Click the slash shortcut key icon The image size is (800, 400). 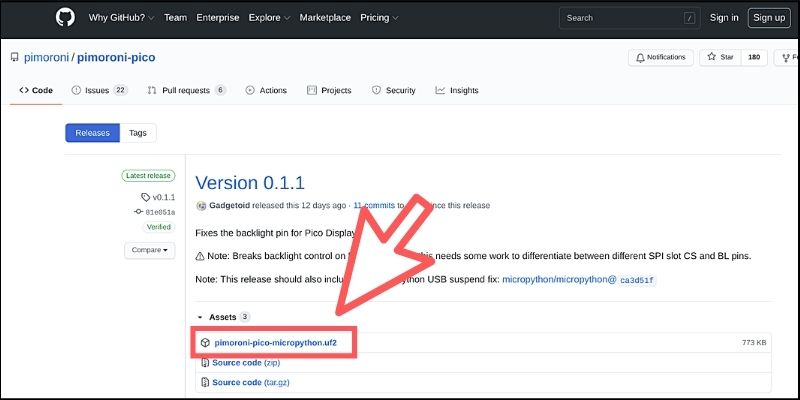[x=690, y=18]
